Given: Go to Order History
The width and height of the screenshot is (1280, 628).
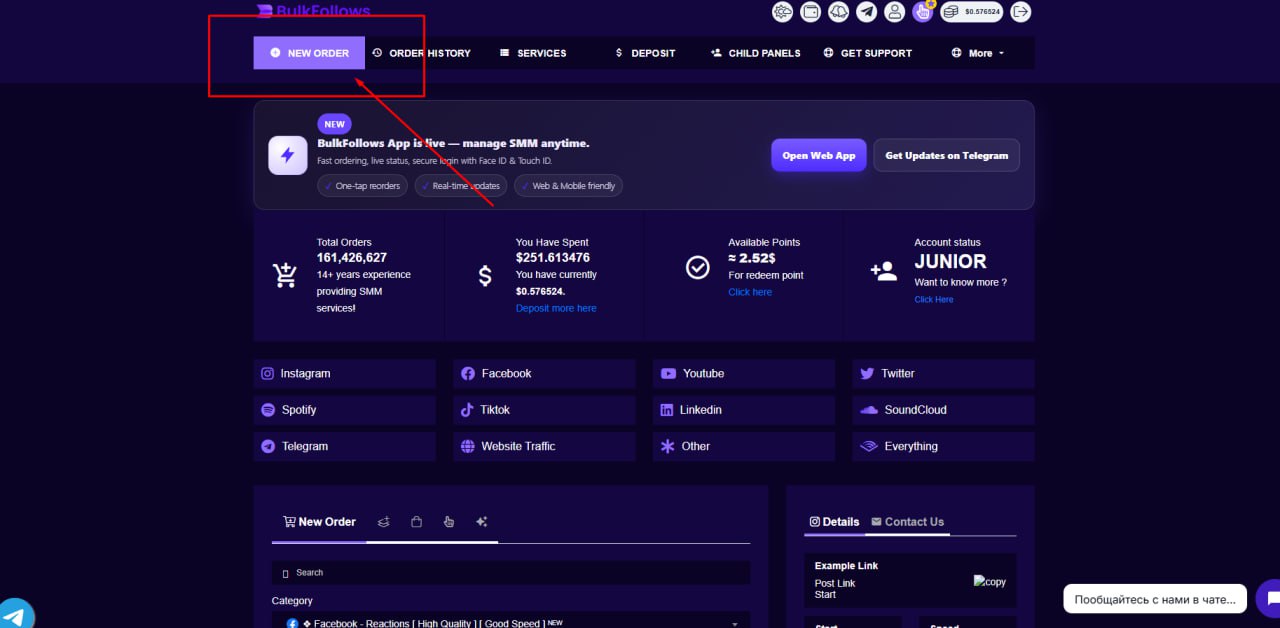Looking at the screenshot, I should point(421,53).
